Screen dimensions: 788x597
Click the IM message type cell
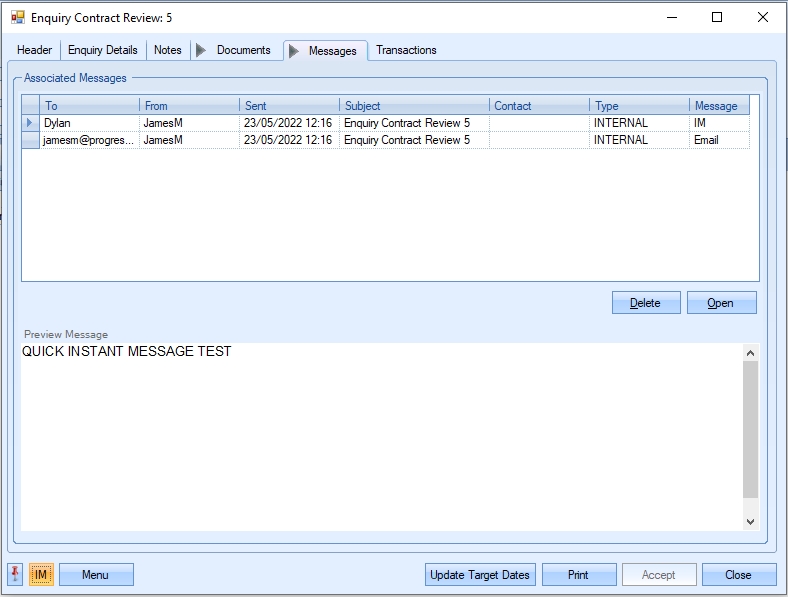coord(719,123)
